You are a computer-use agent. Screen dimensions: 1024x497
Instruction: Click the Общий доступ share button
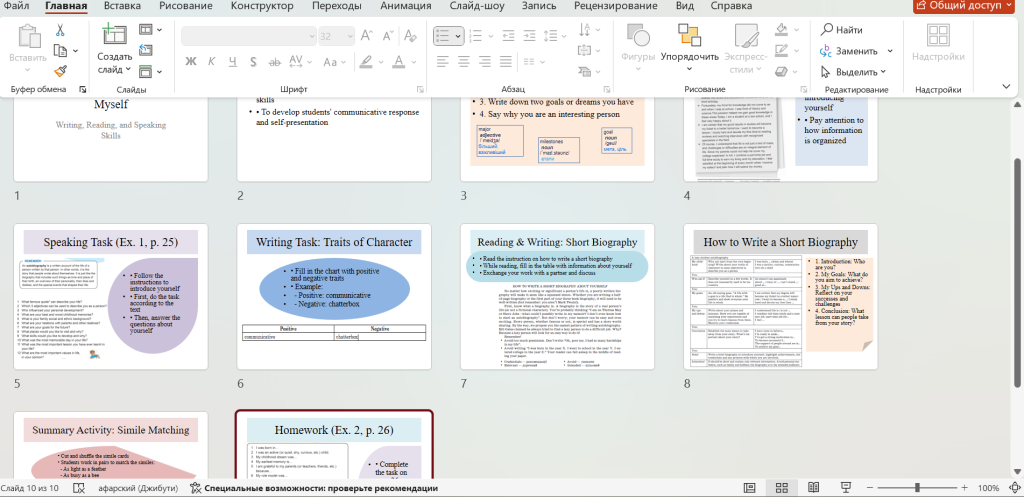(x=963, y=6)
